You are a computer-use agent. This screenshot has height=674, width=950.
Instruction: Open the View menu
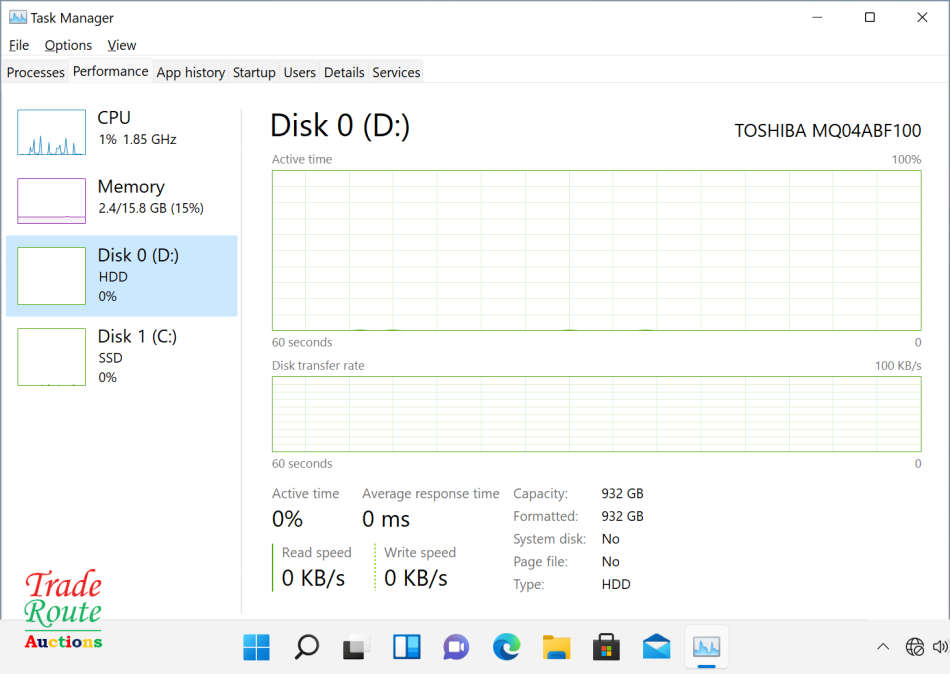coord(122,45)
